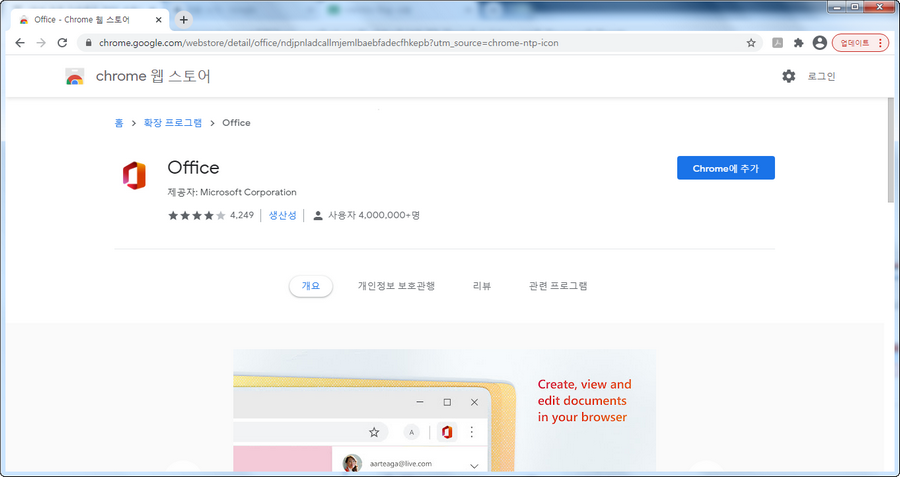Bookmark this page with the star icon
900x477 pixels.
pos(751,43)
